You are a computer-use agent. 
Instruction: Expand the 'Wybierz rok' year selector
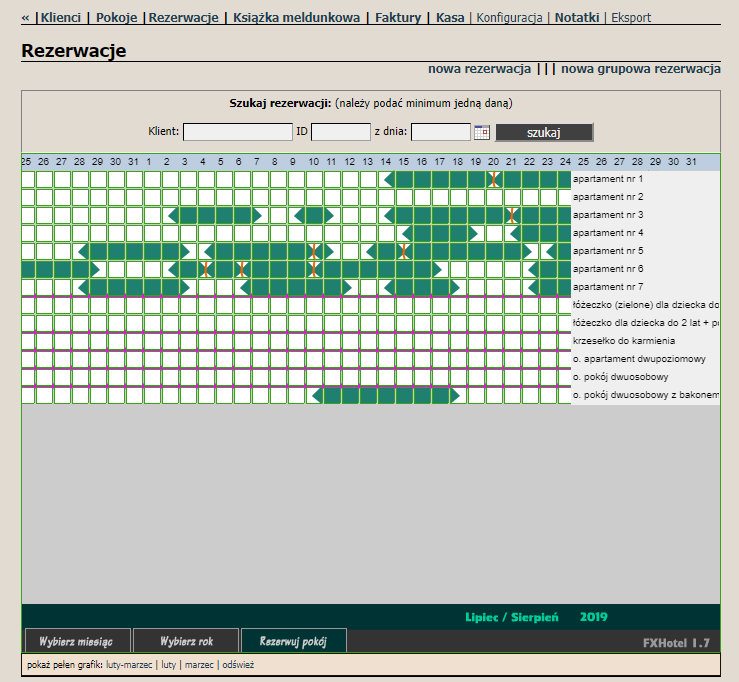[185, 641]
